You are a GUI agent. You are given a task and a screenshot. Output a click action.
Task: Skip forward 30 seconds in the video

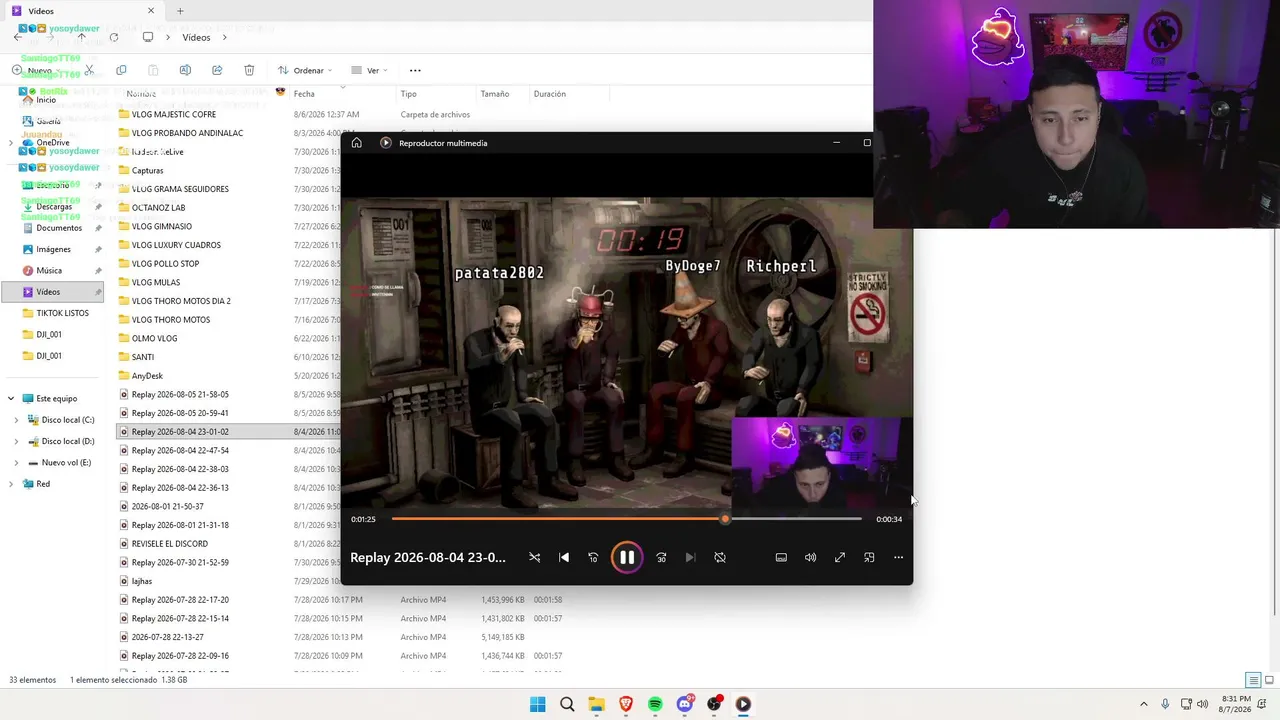pos(661,557)
